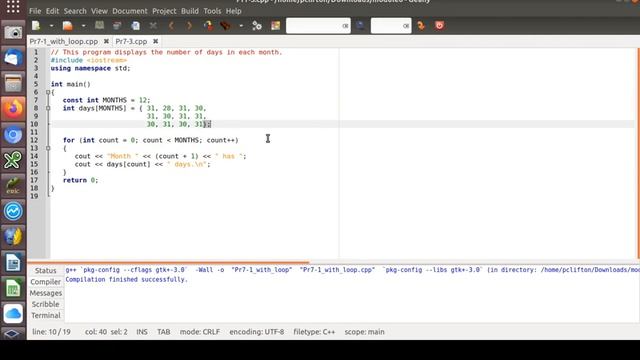Click the Save file toolbar icon
Viewport: 640px width, 360px height.
click(99, 26)
